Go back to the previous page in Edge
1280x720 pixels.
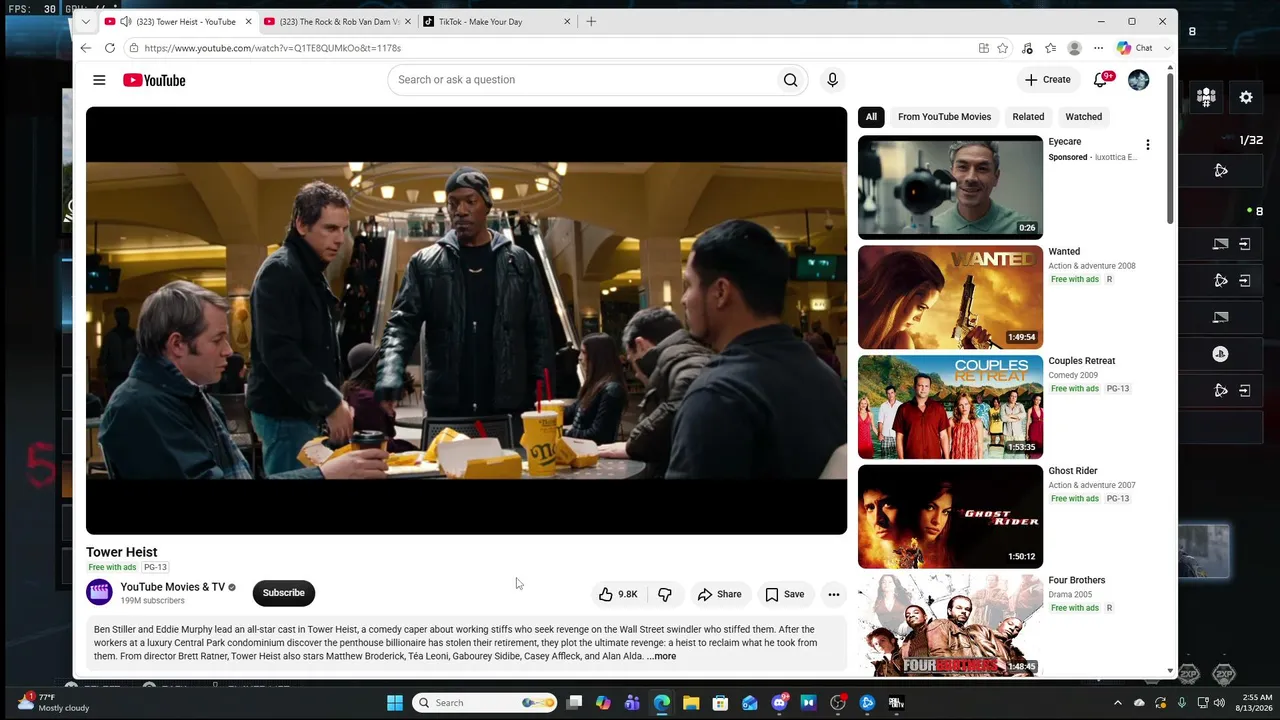86,48
